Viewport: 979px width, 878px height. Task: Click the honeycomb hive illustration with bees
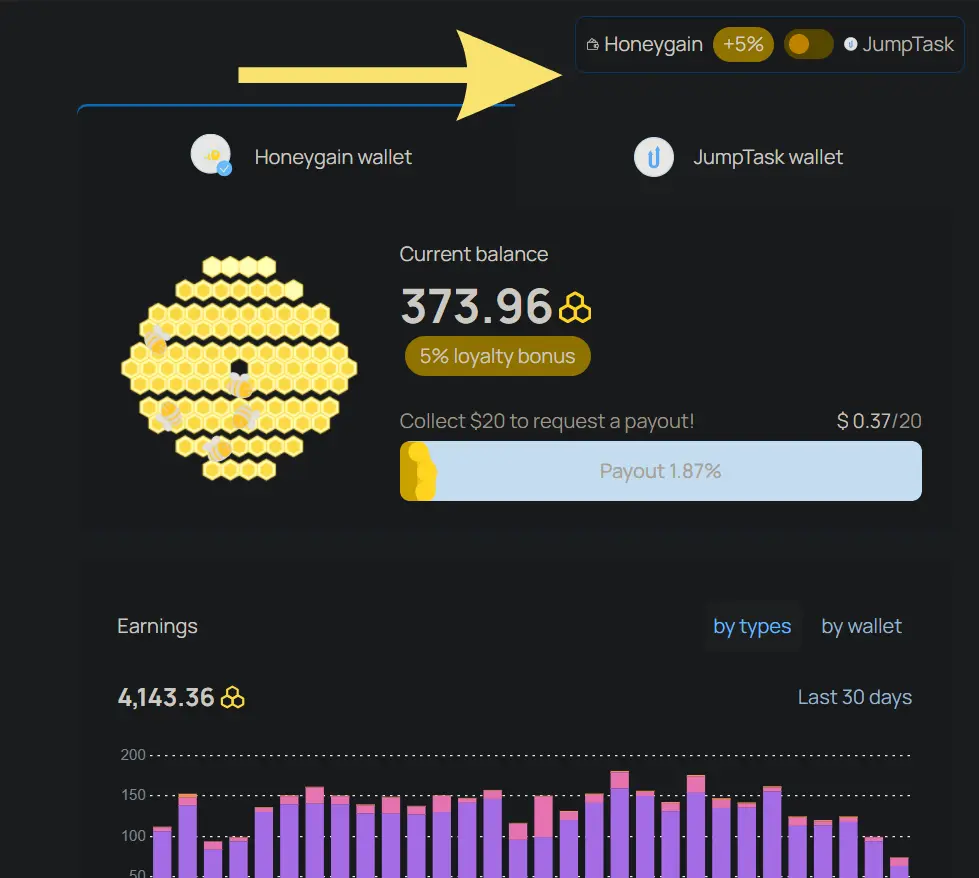click(x=239, y=368)
